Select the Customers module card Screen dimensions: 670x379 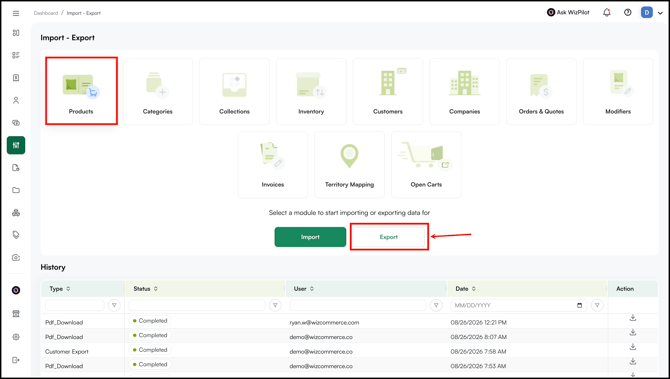pyautogui.click(x=388, y=91)
